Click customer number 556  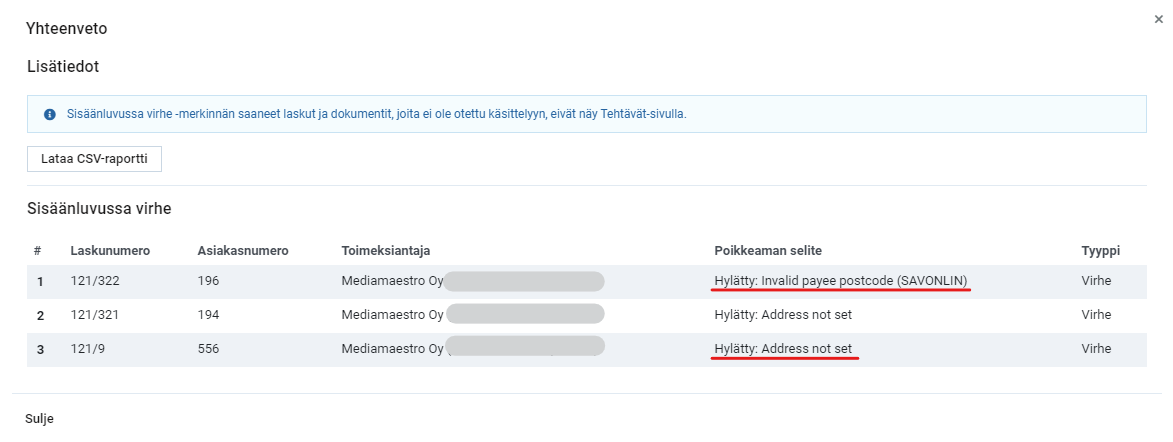click(208, 349)
